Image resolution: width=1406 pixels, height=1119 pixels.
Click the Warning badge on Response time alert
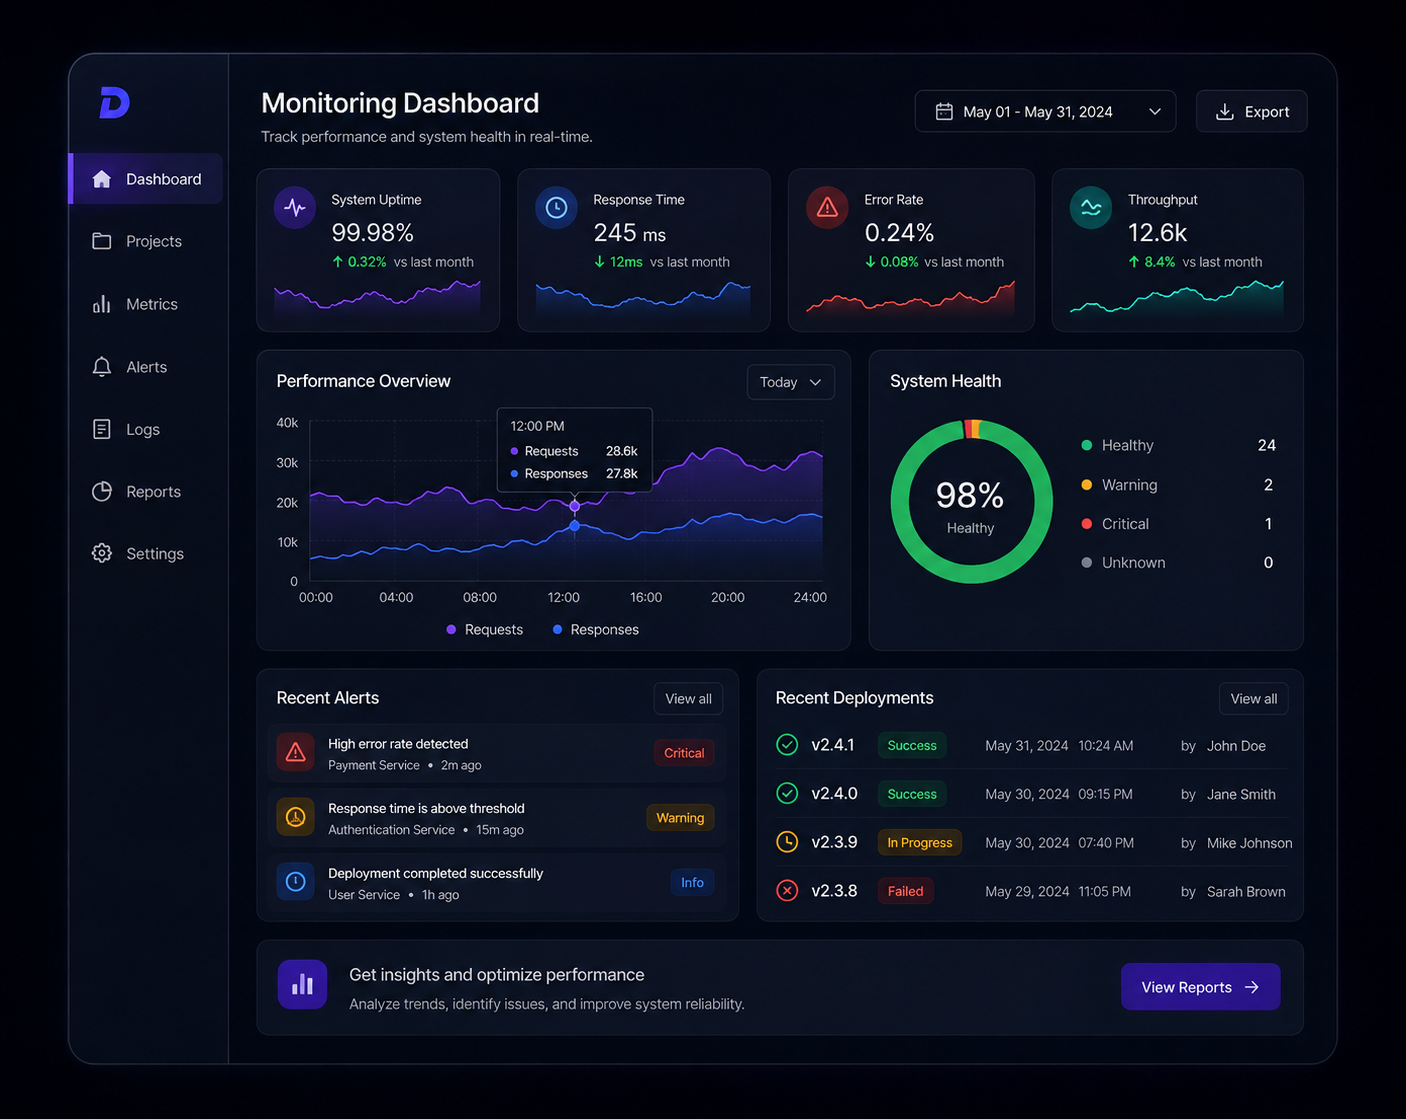pyautogui.click(x=680, y=818)
